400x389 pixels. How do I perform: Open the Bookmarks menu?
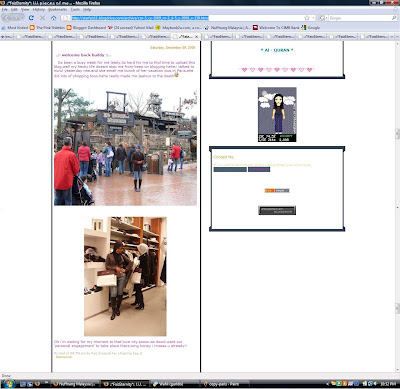pyautogui.click(x=58, y=10)
